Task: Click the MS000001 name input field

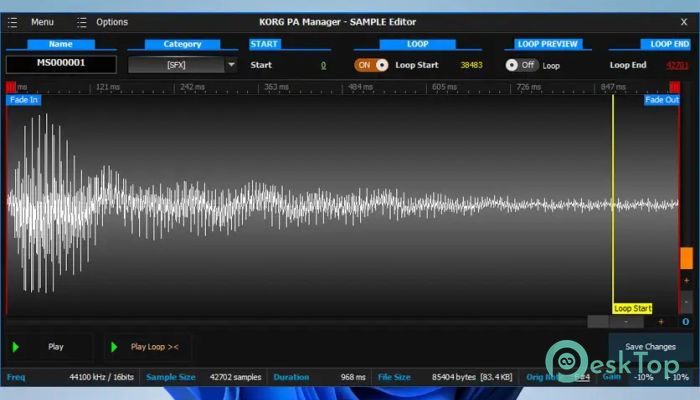Action: [61, 64]
